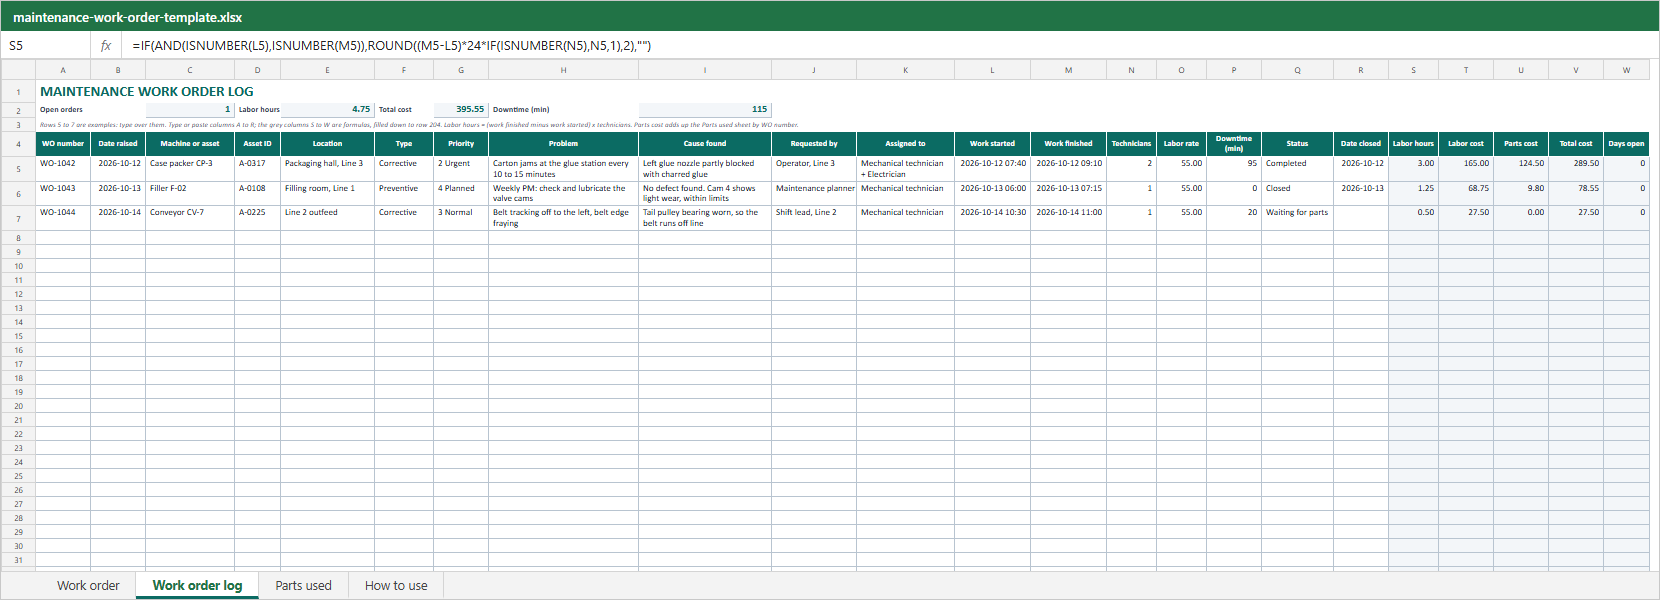Screen dimensions: 1660x600
Task: Click the Requested by header cell
Action: (814, 143)
